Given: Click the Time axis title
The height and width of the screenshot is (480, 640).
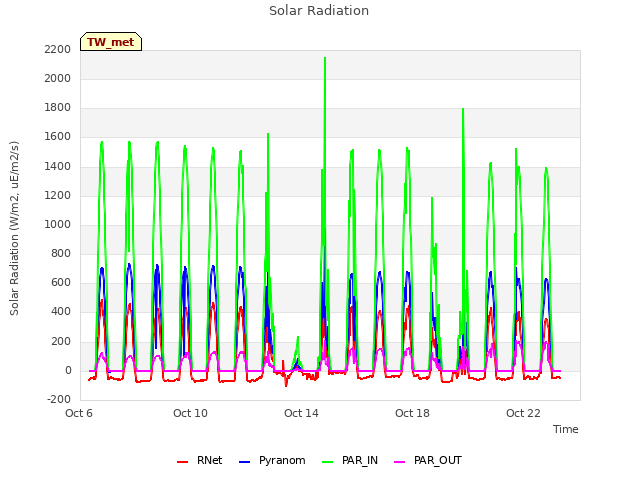Looking at the screenshot, I should pyautogui.click(x=566, y=429).
